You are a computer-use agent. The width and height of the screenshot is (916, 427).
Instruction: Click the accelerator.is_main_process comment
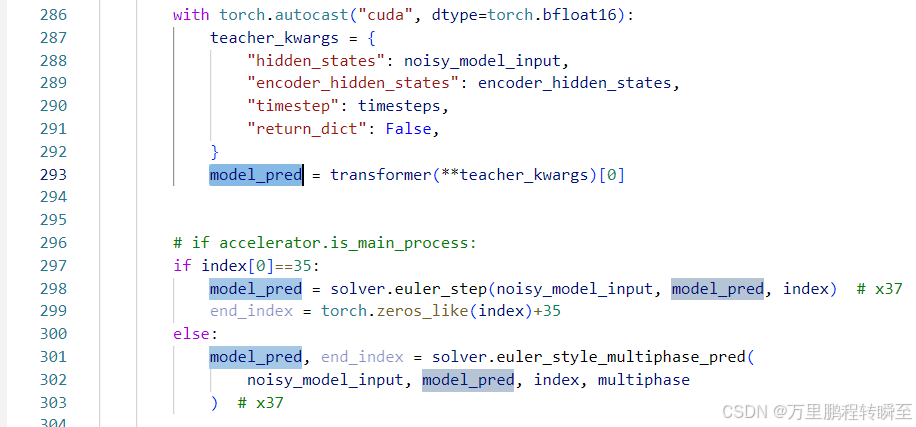[325, 243]
